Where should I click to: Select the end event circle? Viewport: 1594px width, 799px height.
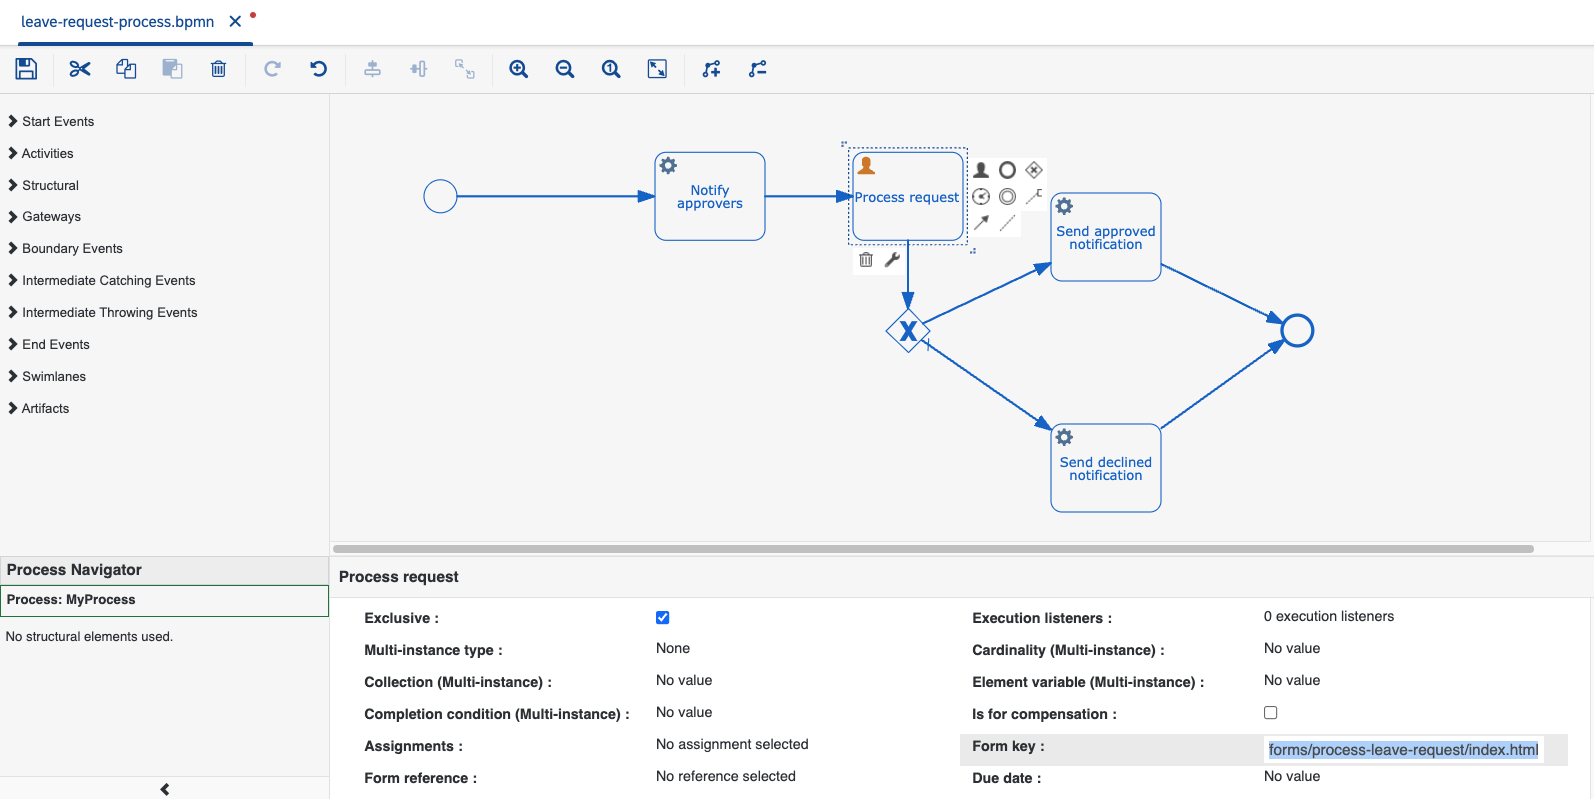(1297, 330)
